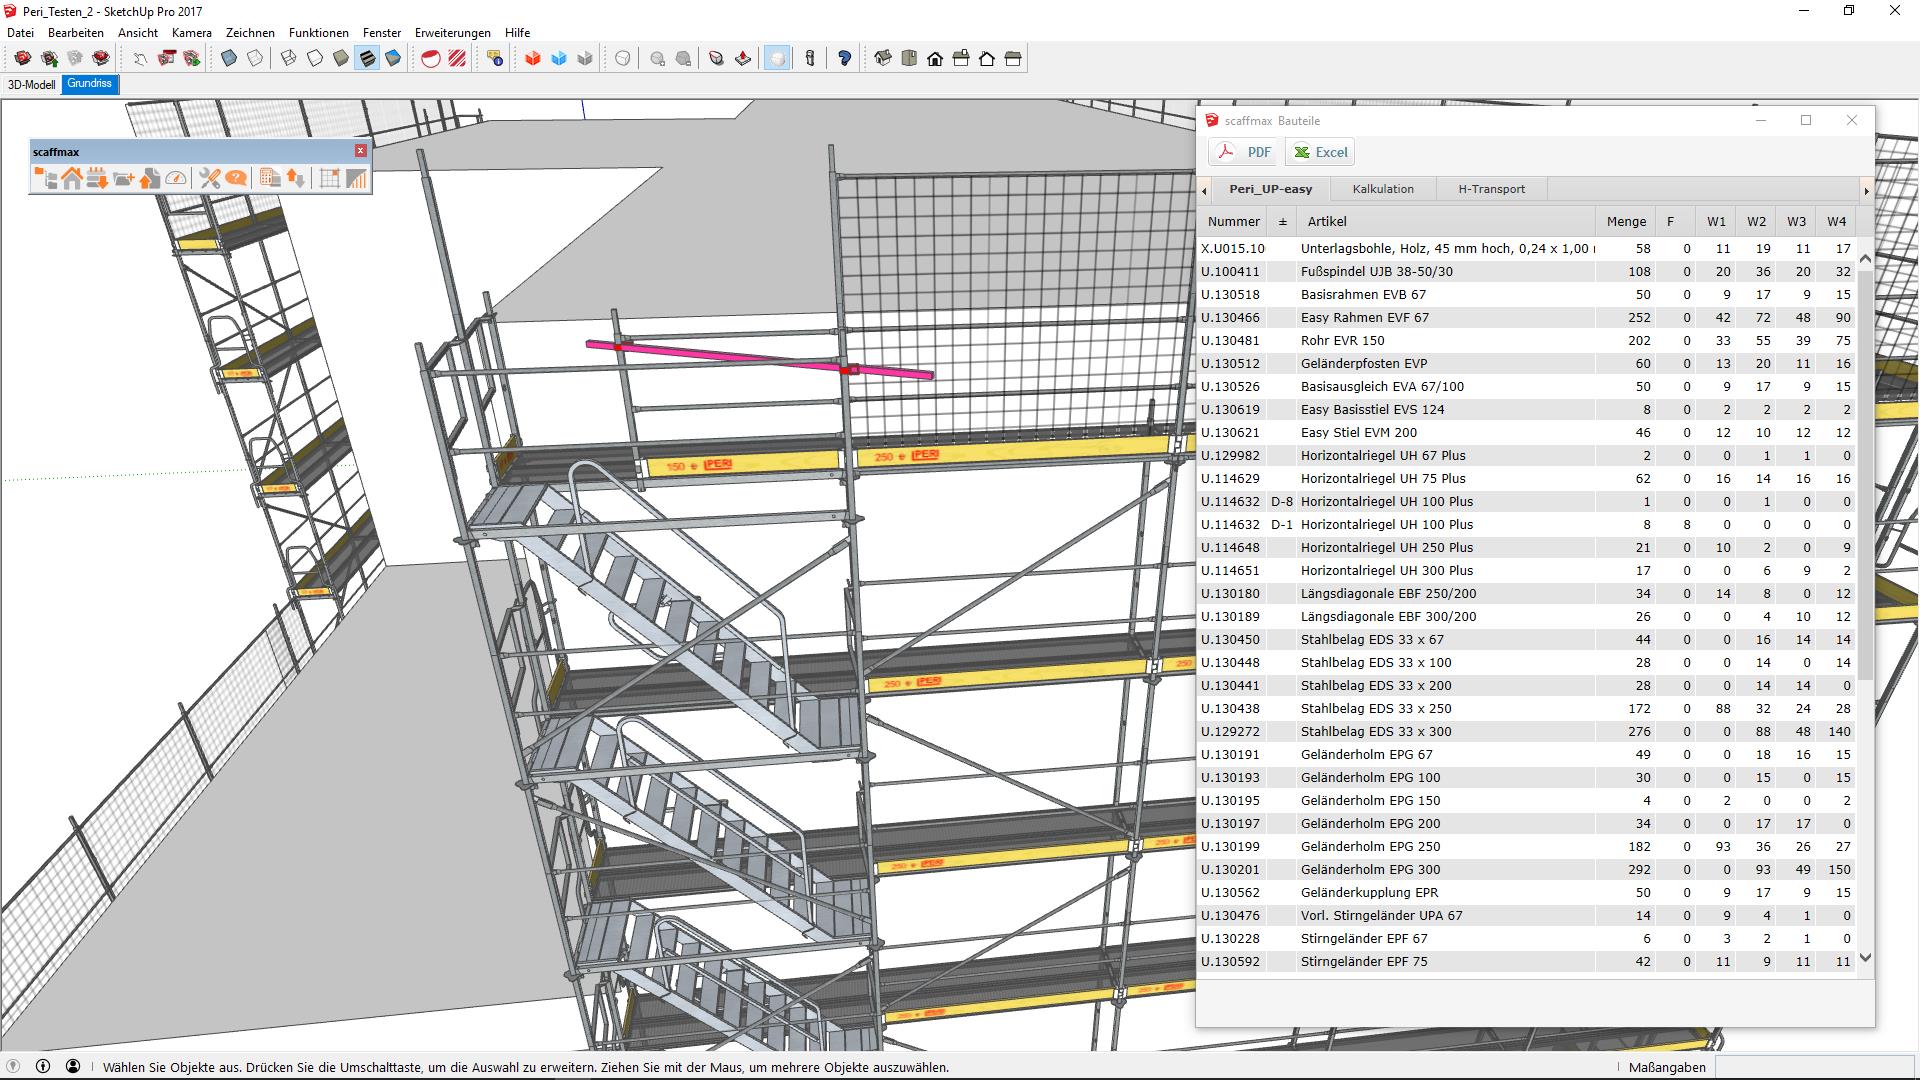Screen dimensions: 1920x1080
Task: Open the scaffmax calculator parts list icon
Action: tap(269, 179)
